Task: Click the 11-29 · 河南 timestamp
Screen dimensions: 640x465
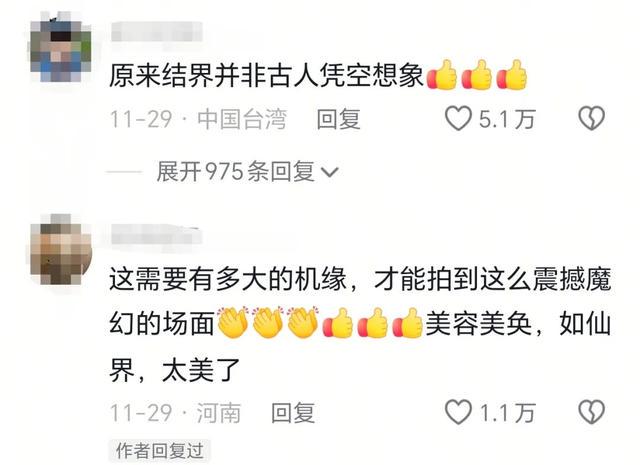Action: [x=175, y=412]
